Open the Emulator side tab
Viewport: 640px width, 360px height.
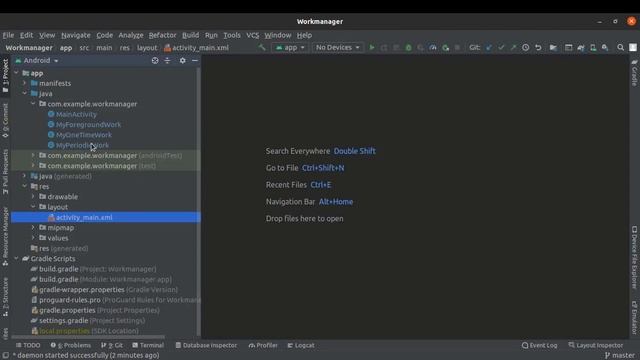[x=634, y=318]
